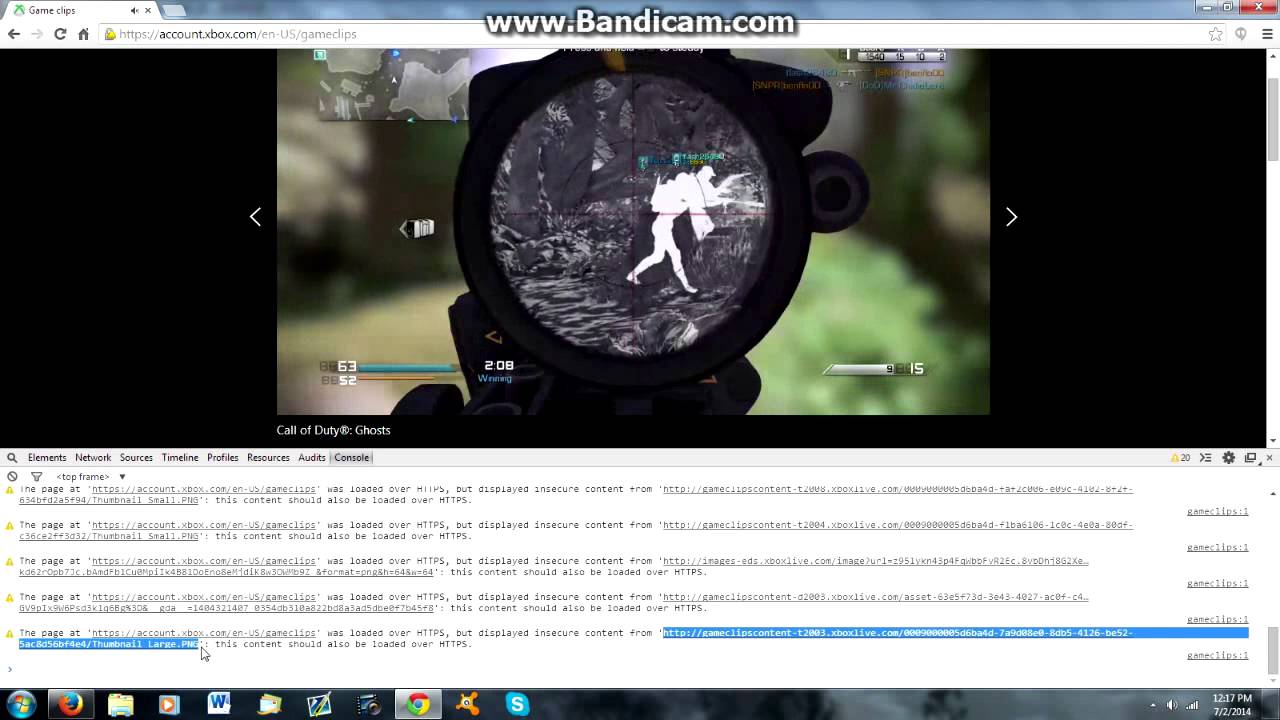Viewport: 1280px width, 720px height.
Task: Click the Call of Duty®: Ghosts caption
Action: pos(333,430)
